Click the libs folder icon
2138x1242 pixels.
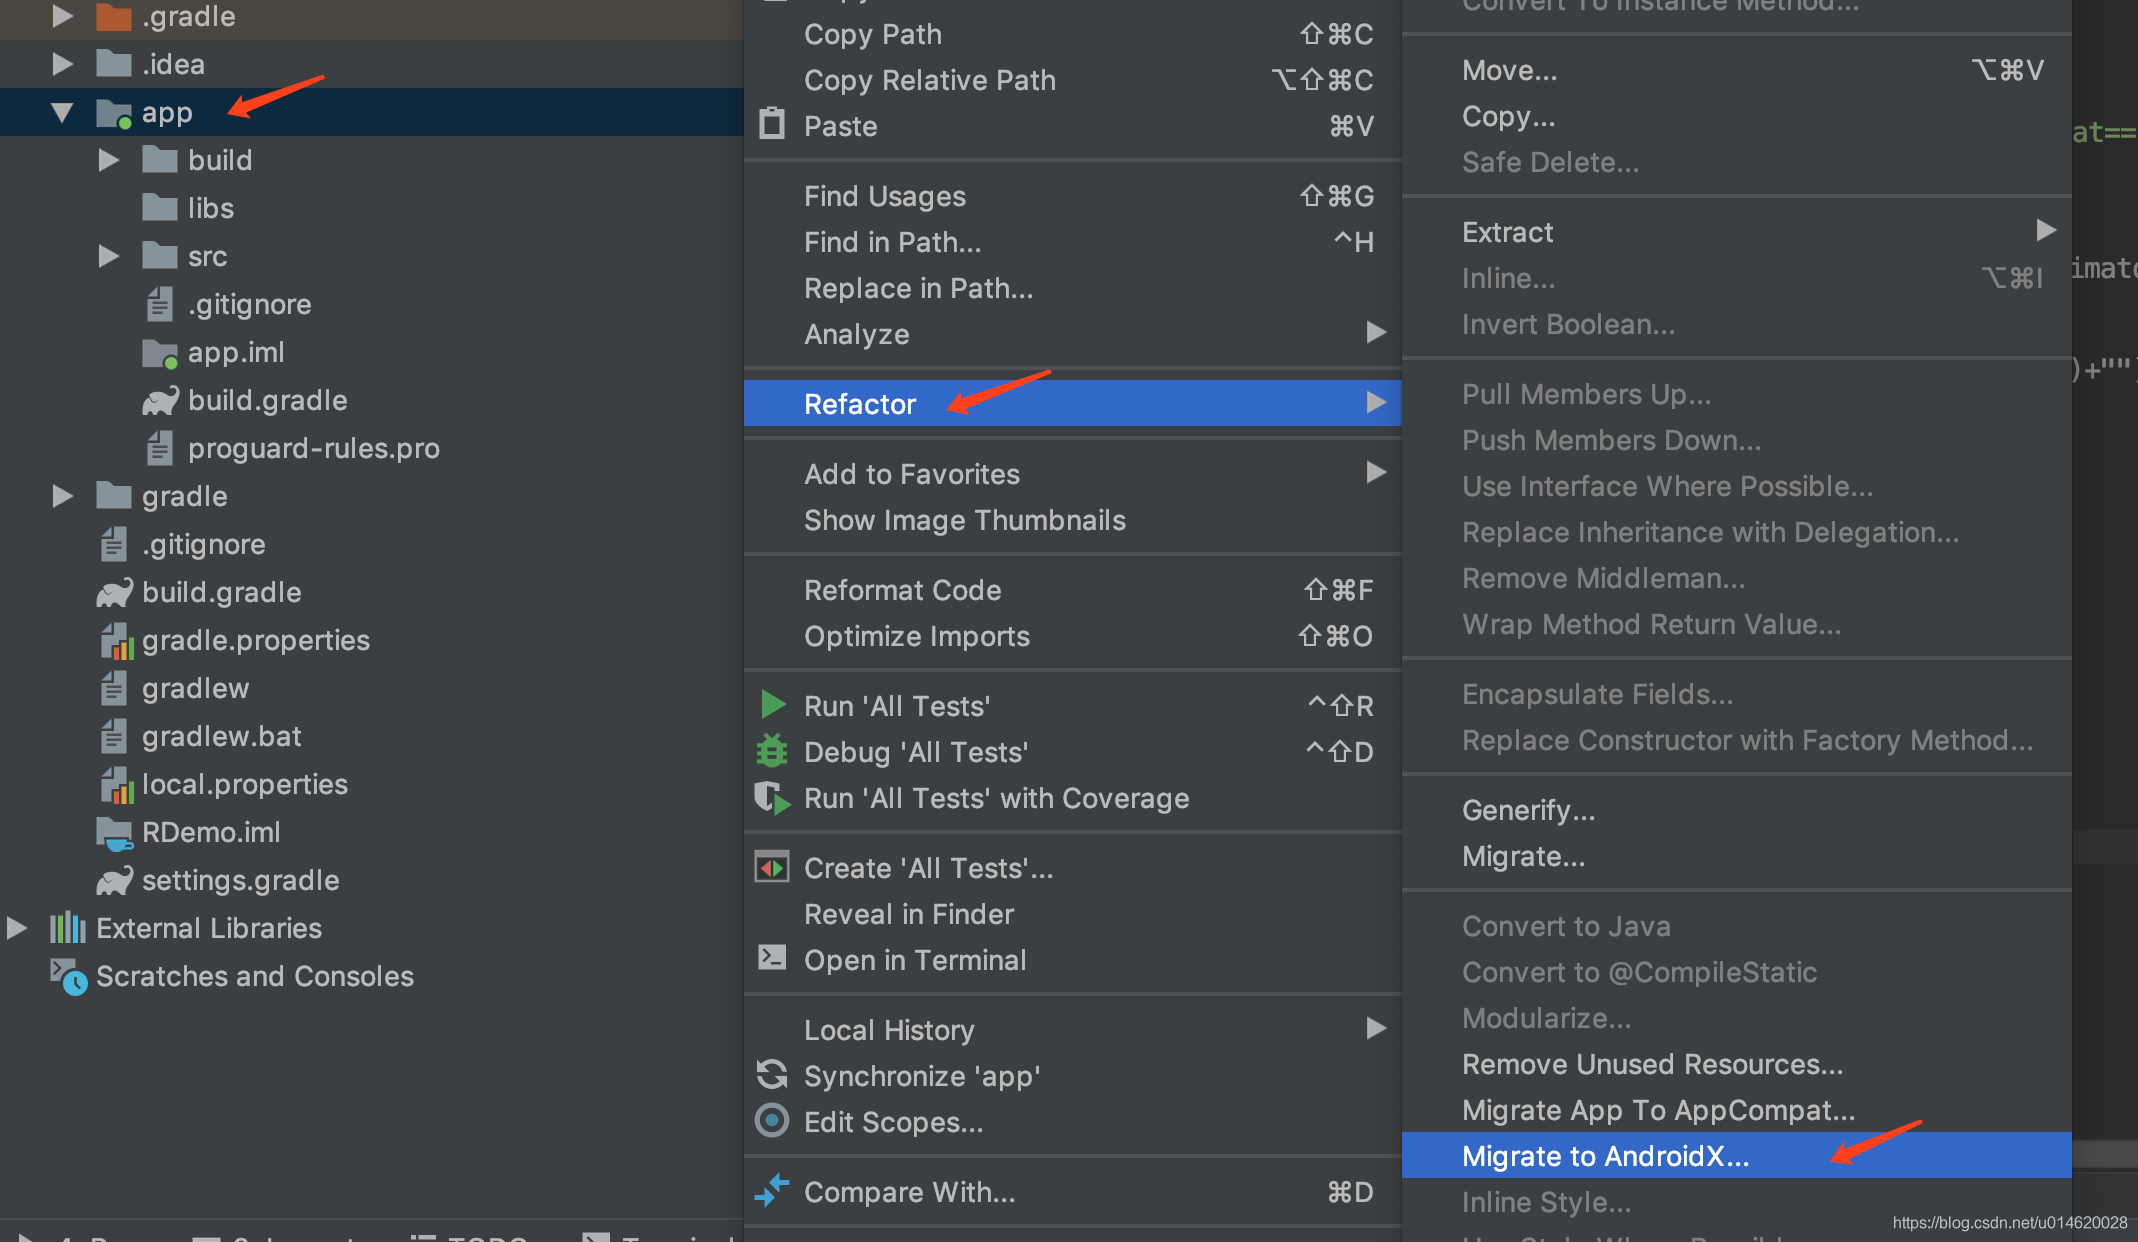160,207
